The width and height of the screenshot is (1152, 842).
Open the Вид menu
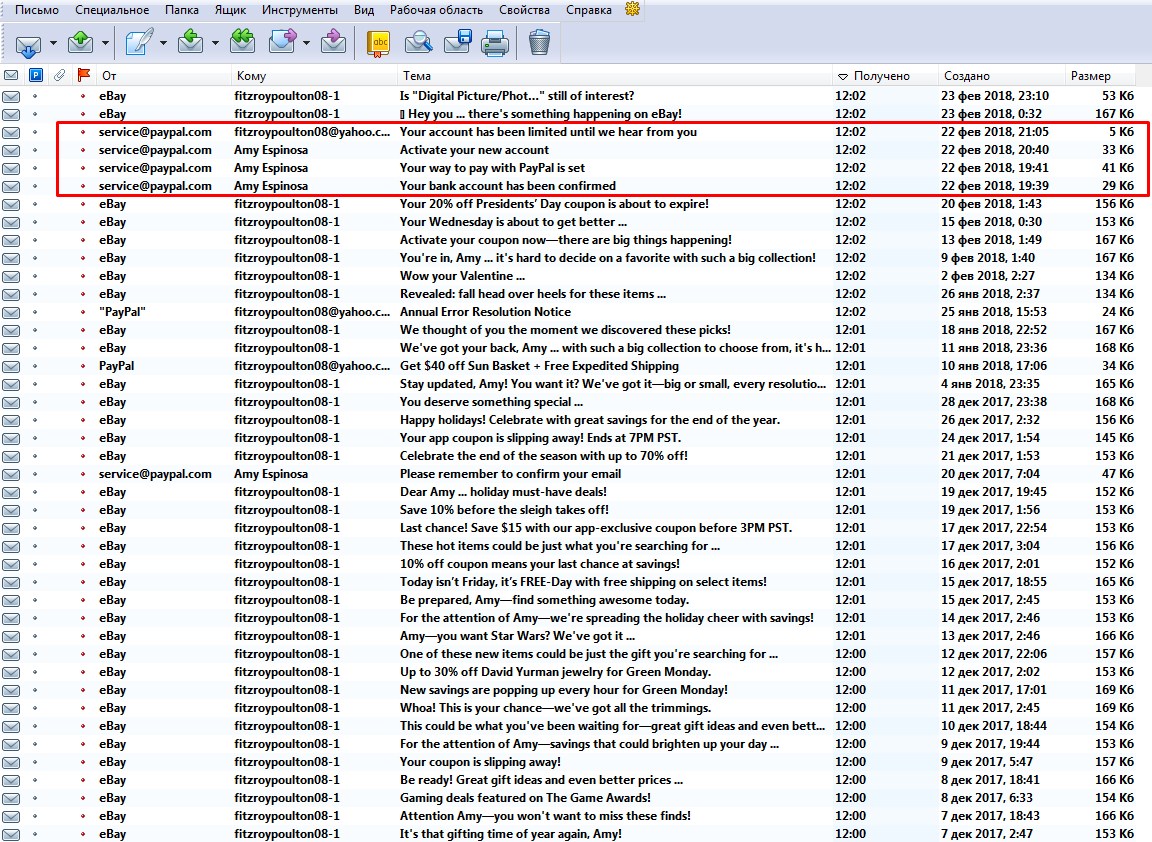(x=364, y=10)
